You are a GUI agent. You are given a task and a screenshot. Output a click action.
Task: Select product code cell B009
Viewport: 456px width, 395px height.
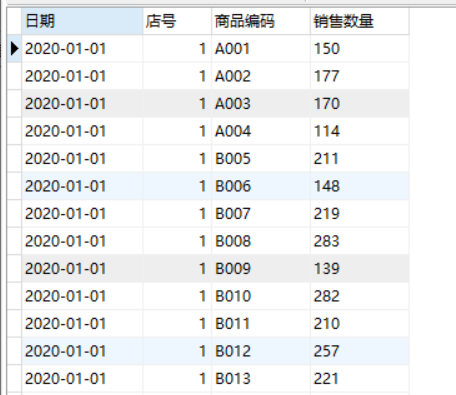tap(261, 269)
